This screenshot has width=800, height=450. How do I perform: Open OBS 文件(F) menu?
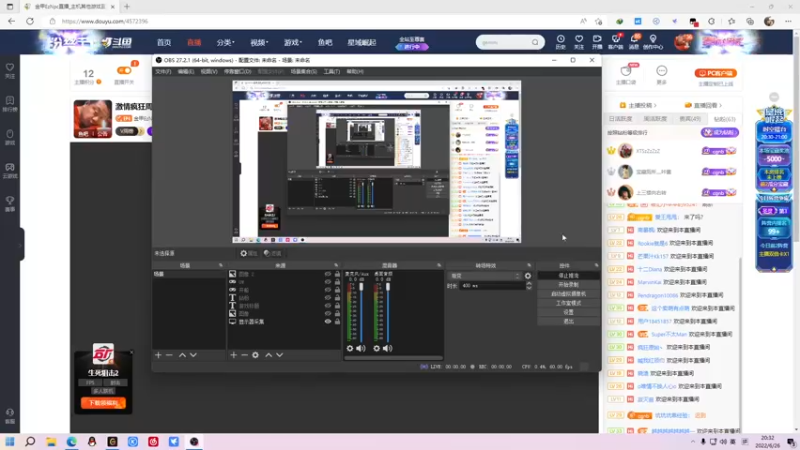[163, 72]
